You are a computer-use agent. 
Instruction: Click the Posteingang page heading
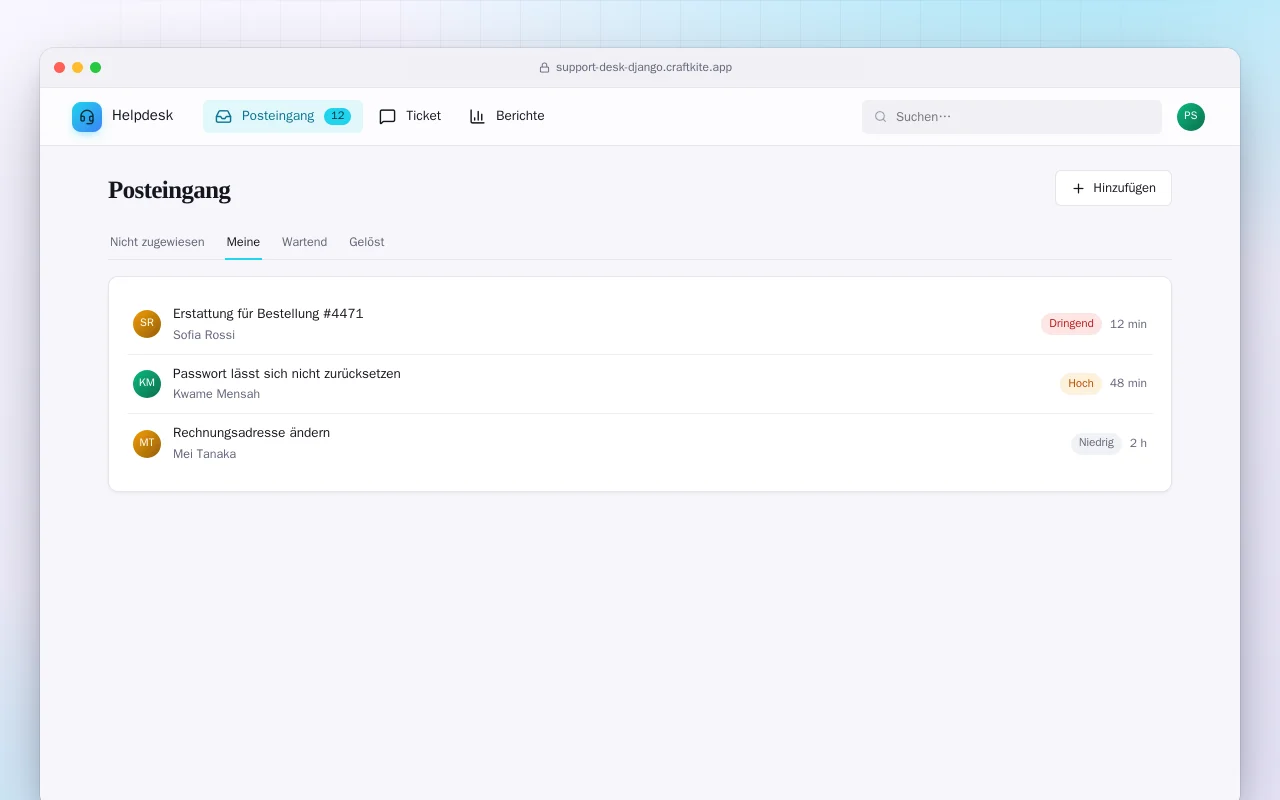(169, 190)
